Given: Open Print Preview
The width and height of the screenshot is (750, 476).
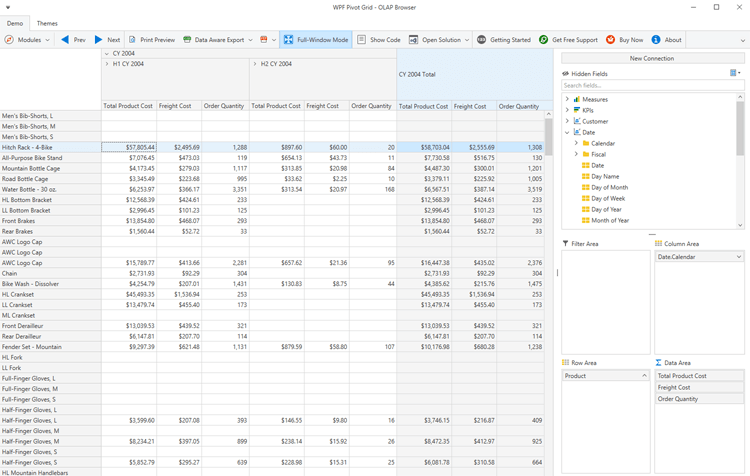Looking at the screenshot, I should tap(152, 40).
